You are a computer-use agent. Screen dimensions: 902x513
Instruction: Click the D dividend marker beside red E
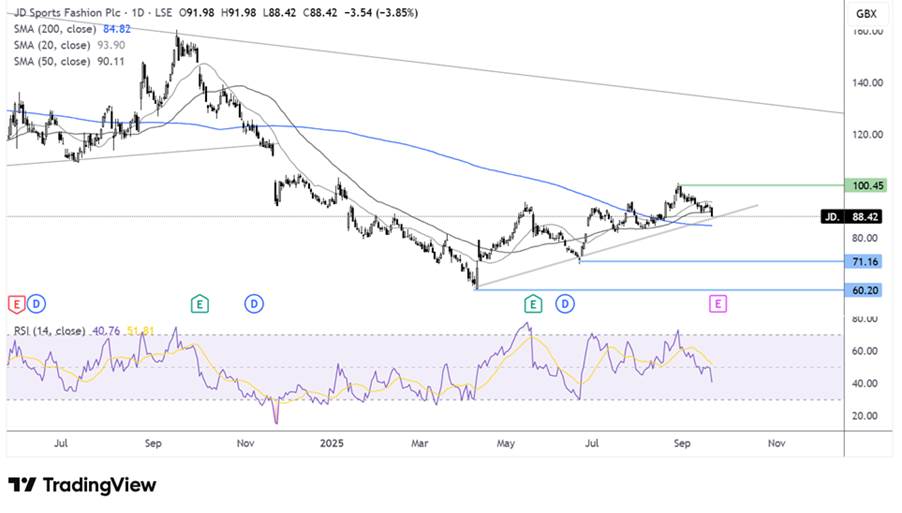[x=36, y=304]
